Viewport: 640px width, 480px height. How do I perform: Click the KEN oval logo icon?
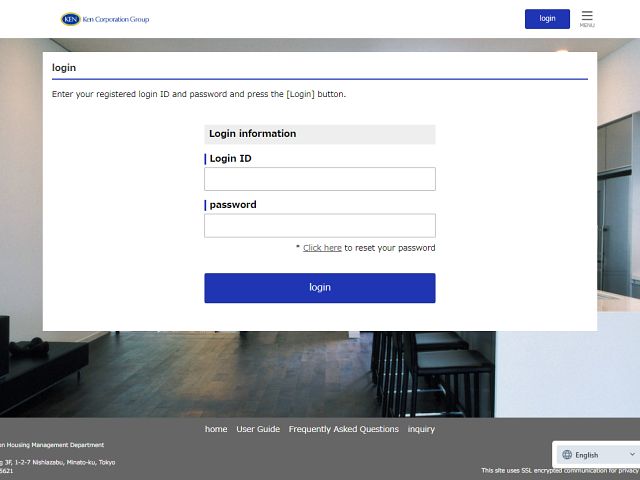(x=69, y=19)
